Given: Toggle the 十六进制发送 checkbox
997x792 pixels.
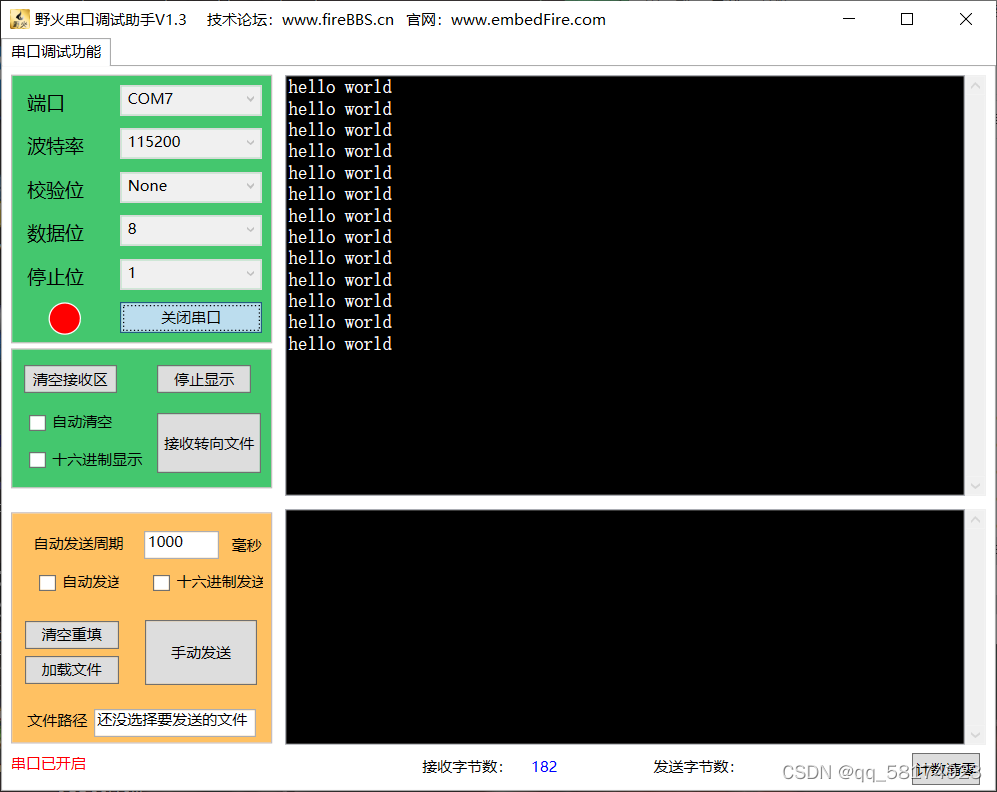Looking at the screenshot, I should click(162, 583).
